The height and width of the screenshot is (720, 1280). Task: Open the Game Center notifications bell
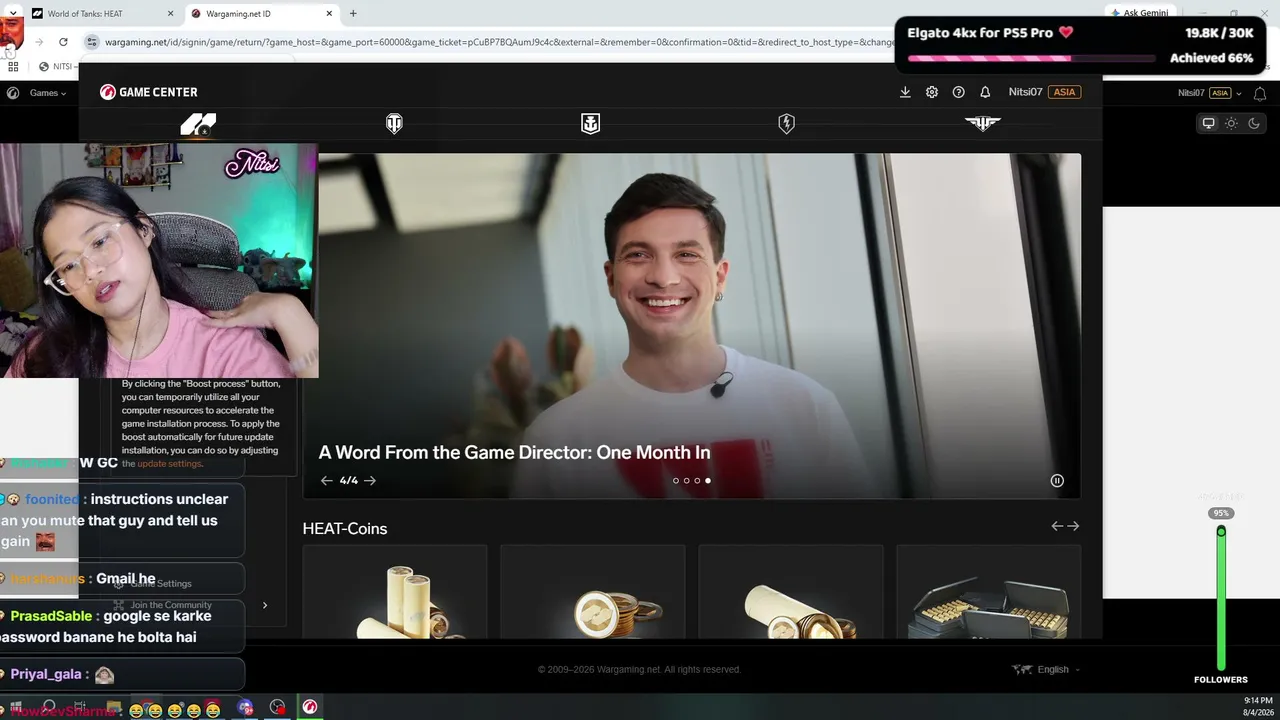point(985,92)
